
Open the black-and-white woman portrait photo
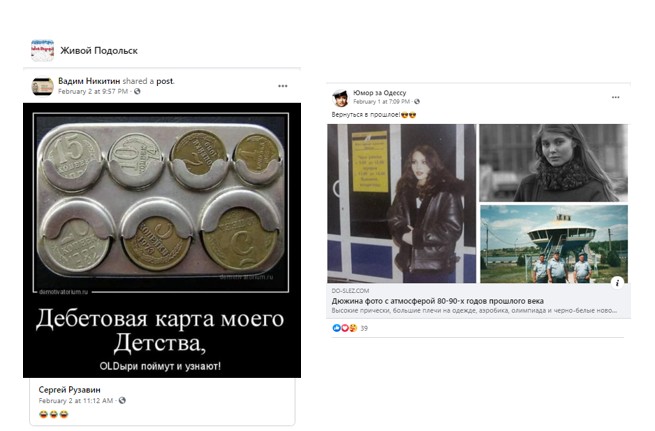pos(553,163)
